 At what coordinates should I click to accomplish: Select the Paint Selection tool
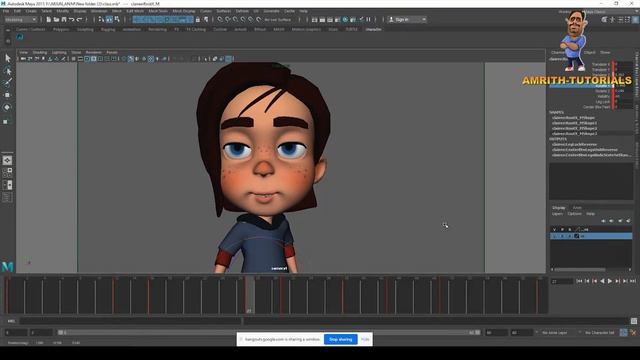coord(7,83)
